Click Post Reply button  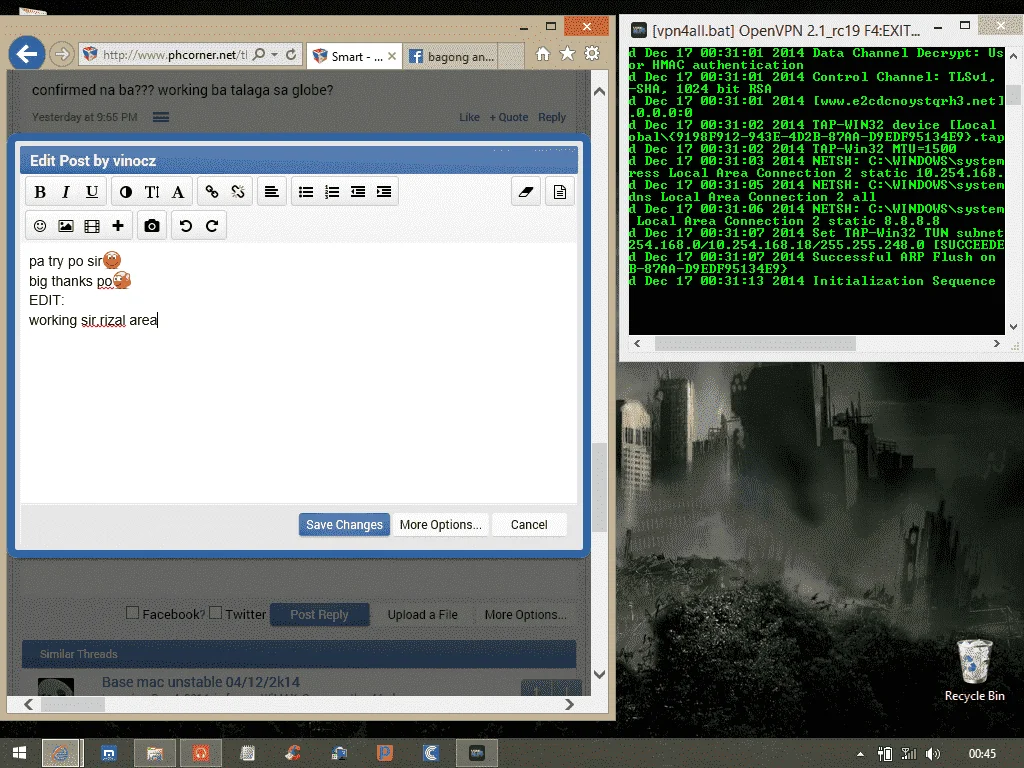(x=319, y=615)
